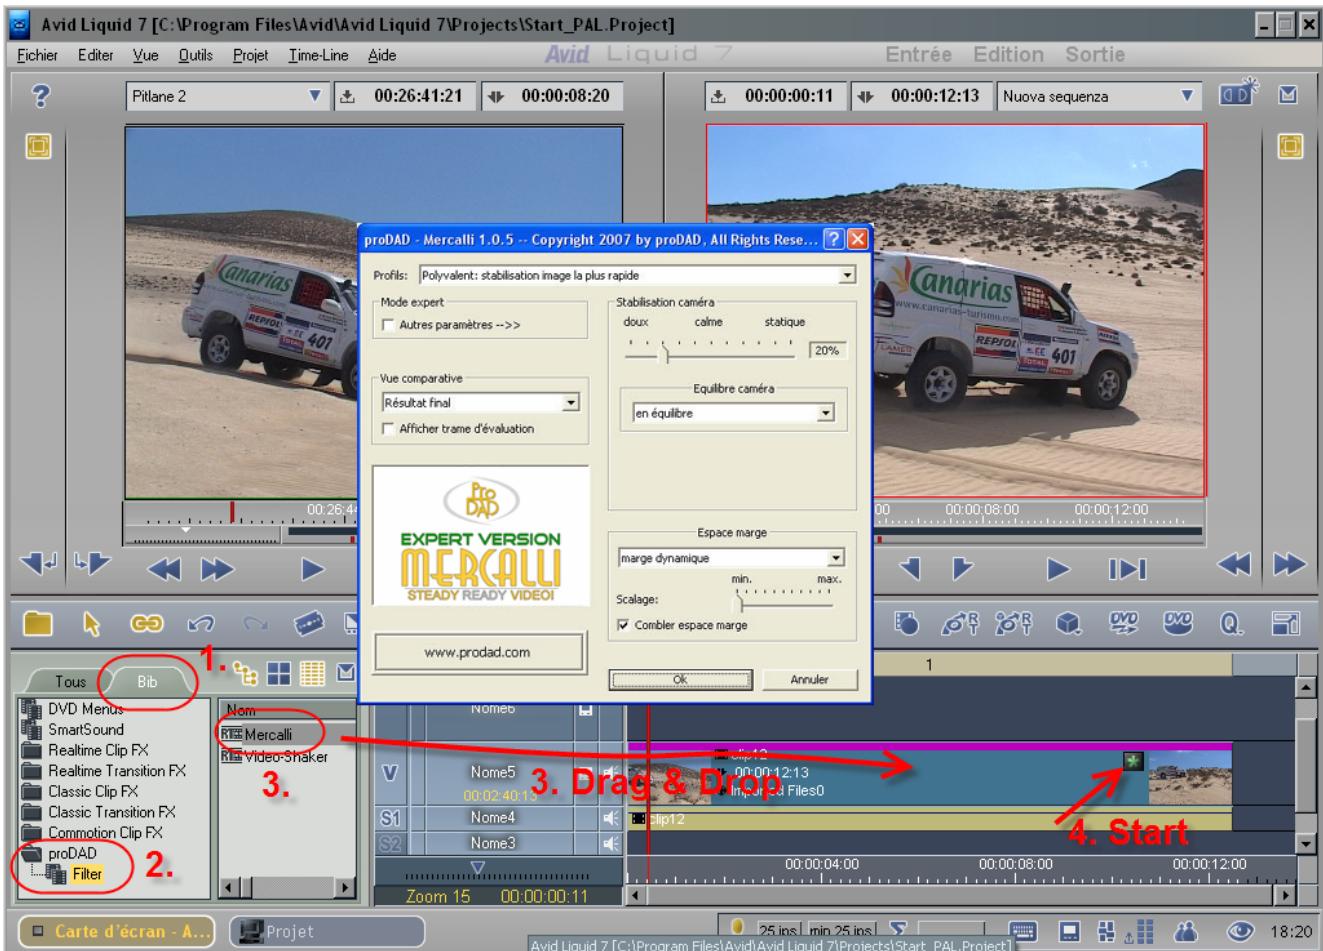Screen dimensions: 1323x951
Task: Open the Time-Line menu
Action: point(318,55)
